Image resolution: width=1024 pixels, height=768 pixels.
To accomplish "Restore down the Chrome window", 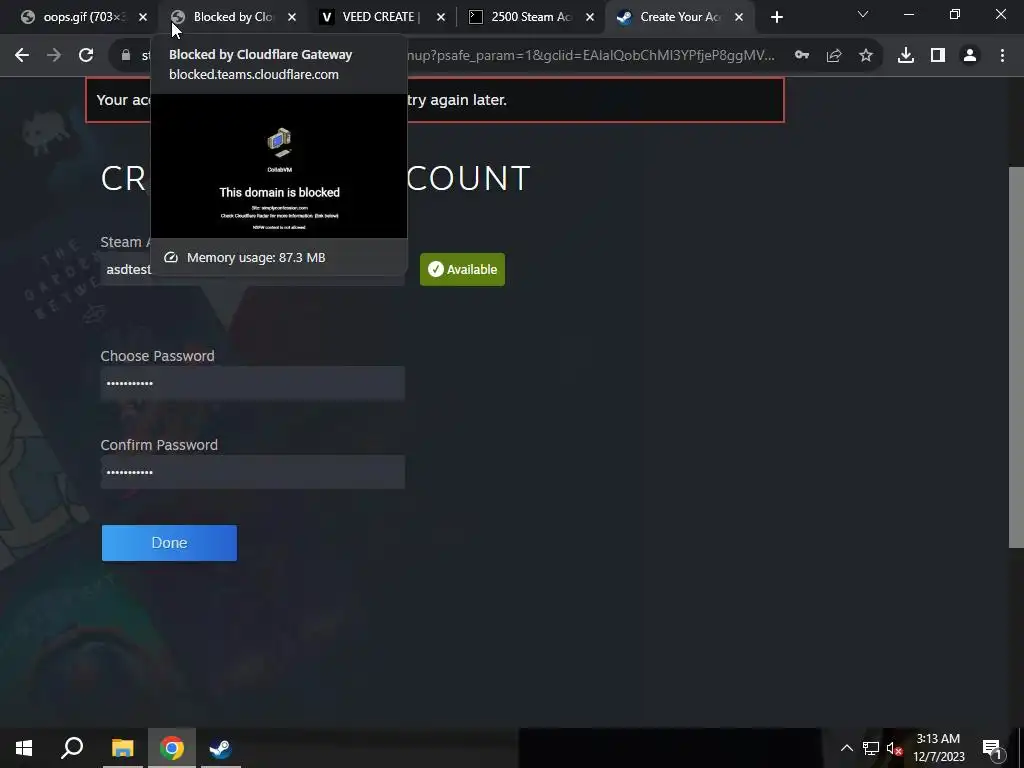I will point(955,14).
